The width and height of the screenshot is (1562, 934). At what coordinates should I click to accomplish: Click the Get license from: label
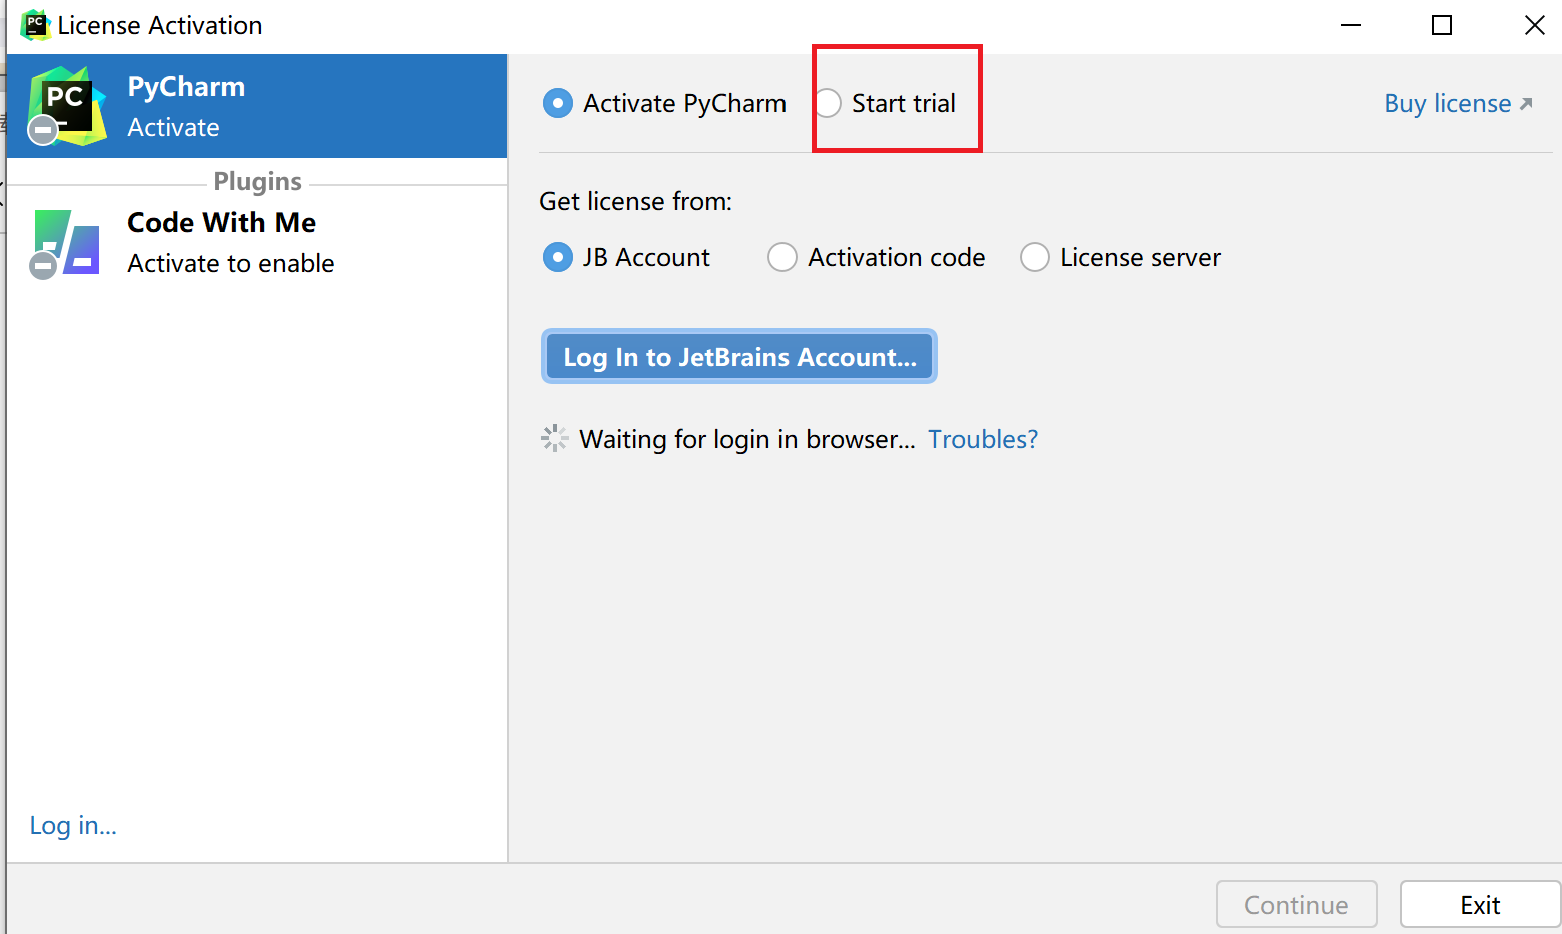[x=635, y=201]
